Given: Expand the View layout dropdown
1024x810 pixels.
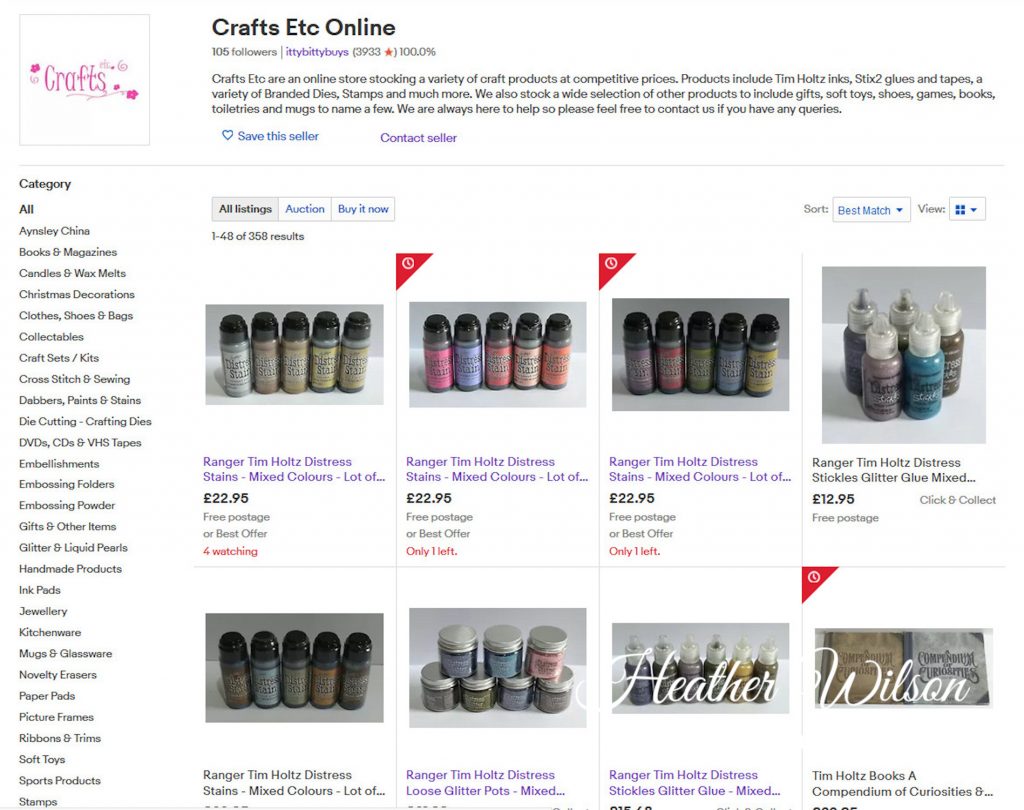Looking at the screenshot, I should [967, 210].
